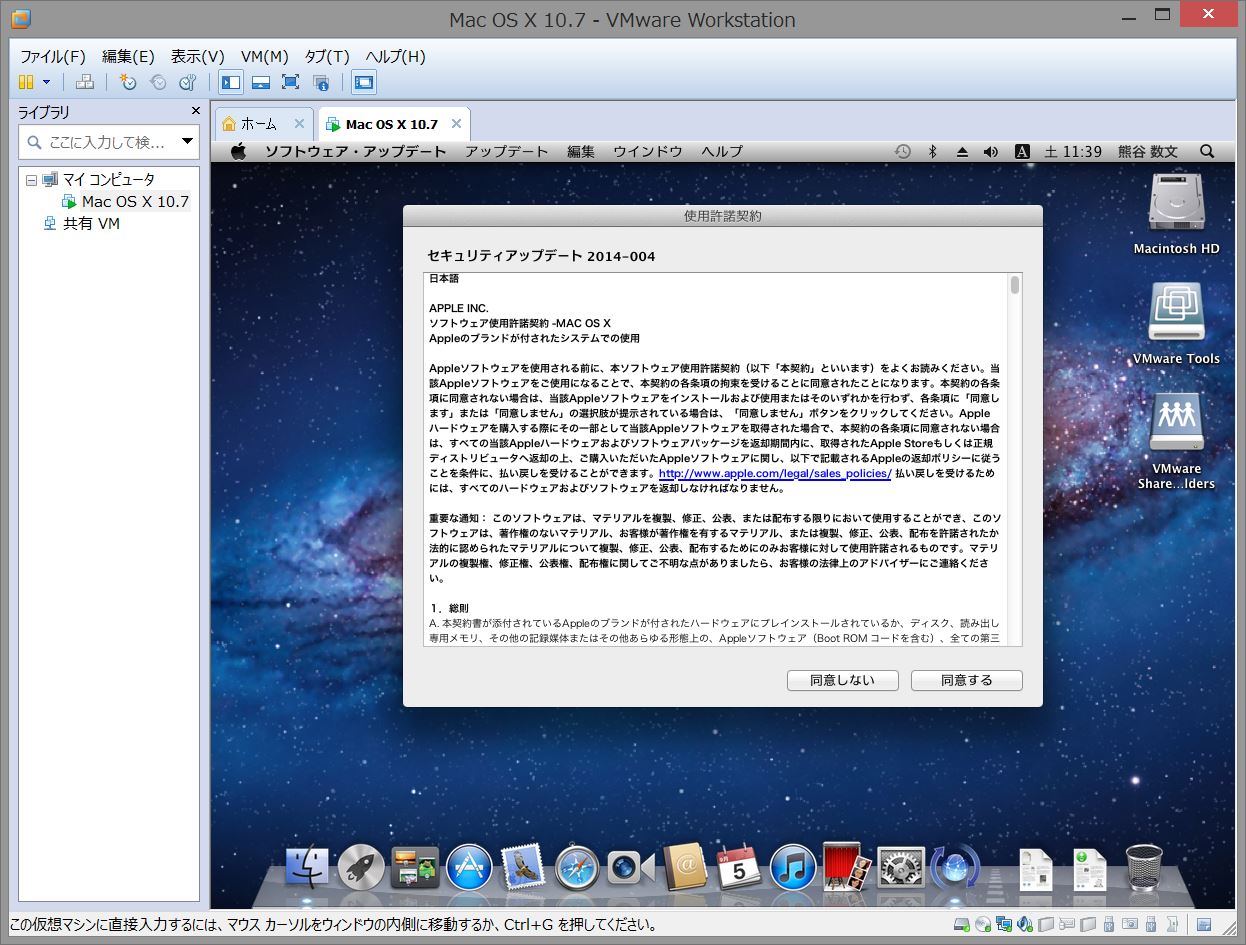Open the ウインドウ menu in Mac menu bar
The image size is (1246, 945).
pyautogui.click(x=648, y=152)
